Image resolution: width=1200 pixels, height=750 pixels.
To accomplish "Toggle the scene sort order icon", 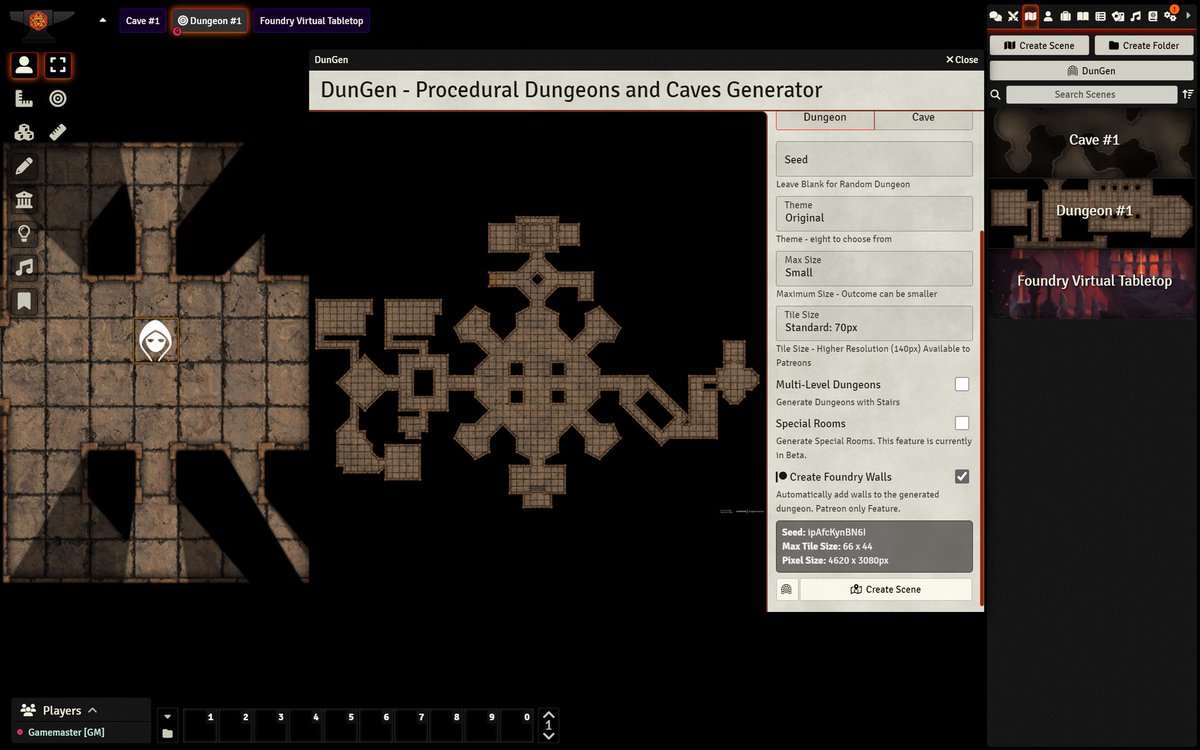I will 1187,94.
